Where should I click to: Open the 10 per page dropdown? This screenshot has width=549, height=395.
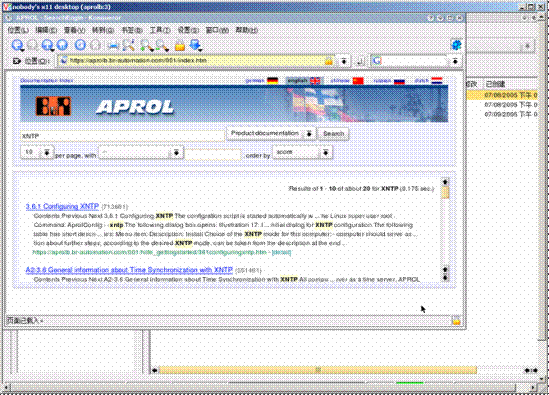point(37,152)
